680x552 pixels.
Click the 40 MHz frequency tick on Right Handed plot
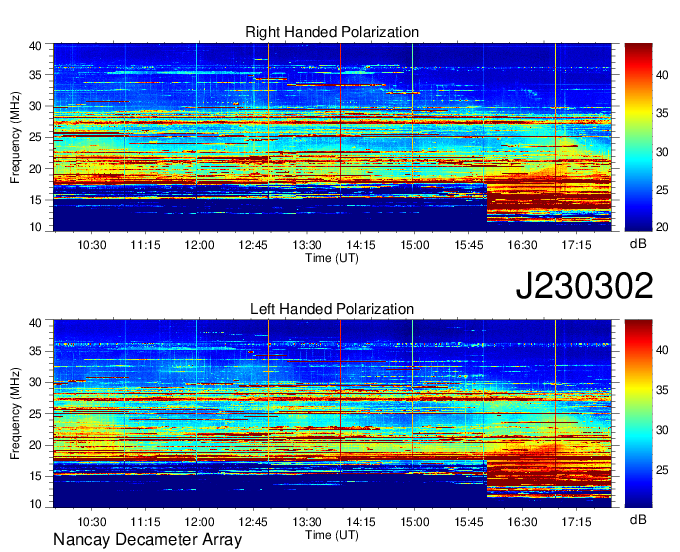point(36,46)
